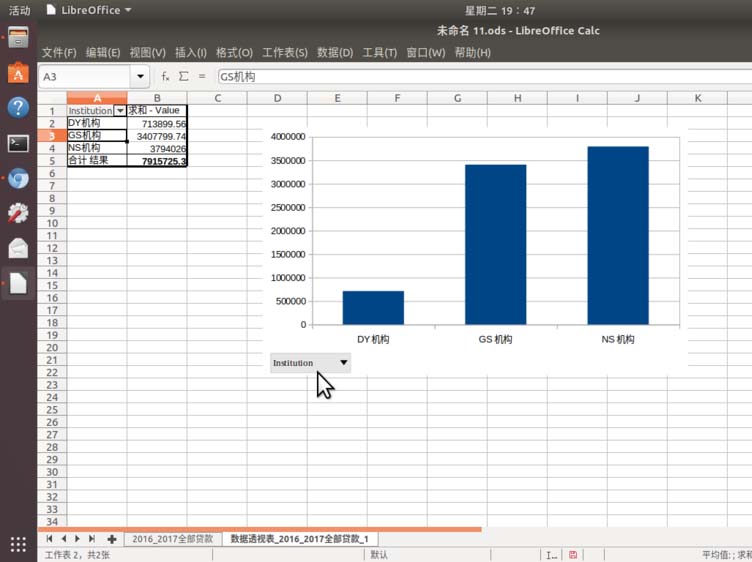
Task: Click the Function Wizard fx icon
Action: coord(165,76)
